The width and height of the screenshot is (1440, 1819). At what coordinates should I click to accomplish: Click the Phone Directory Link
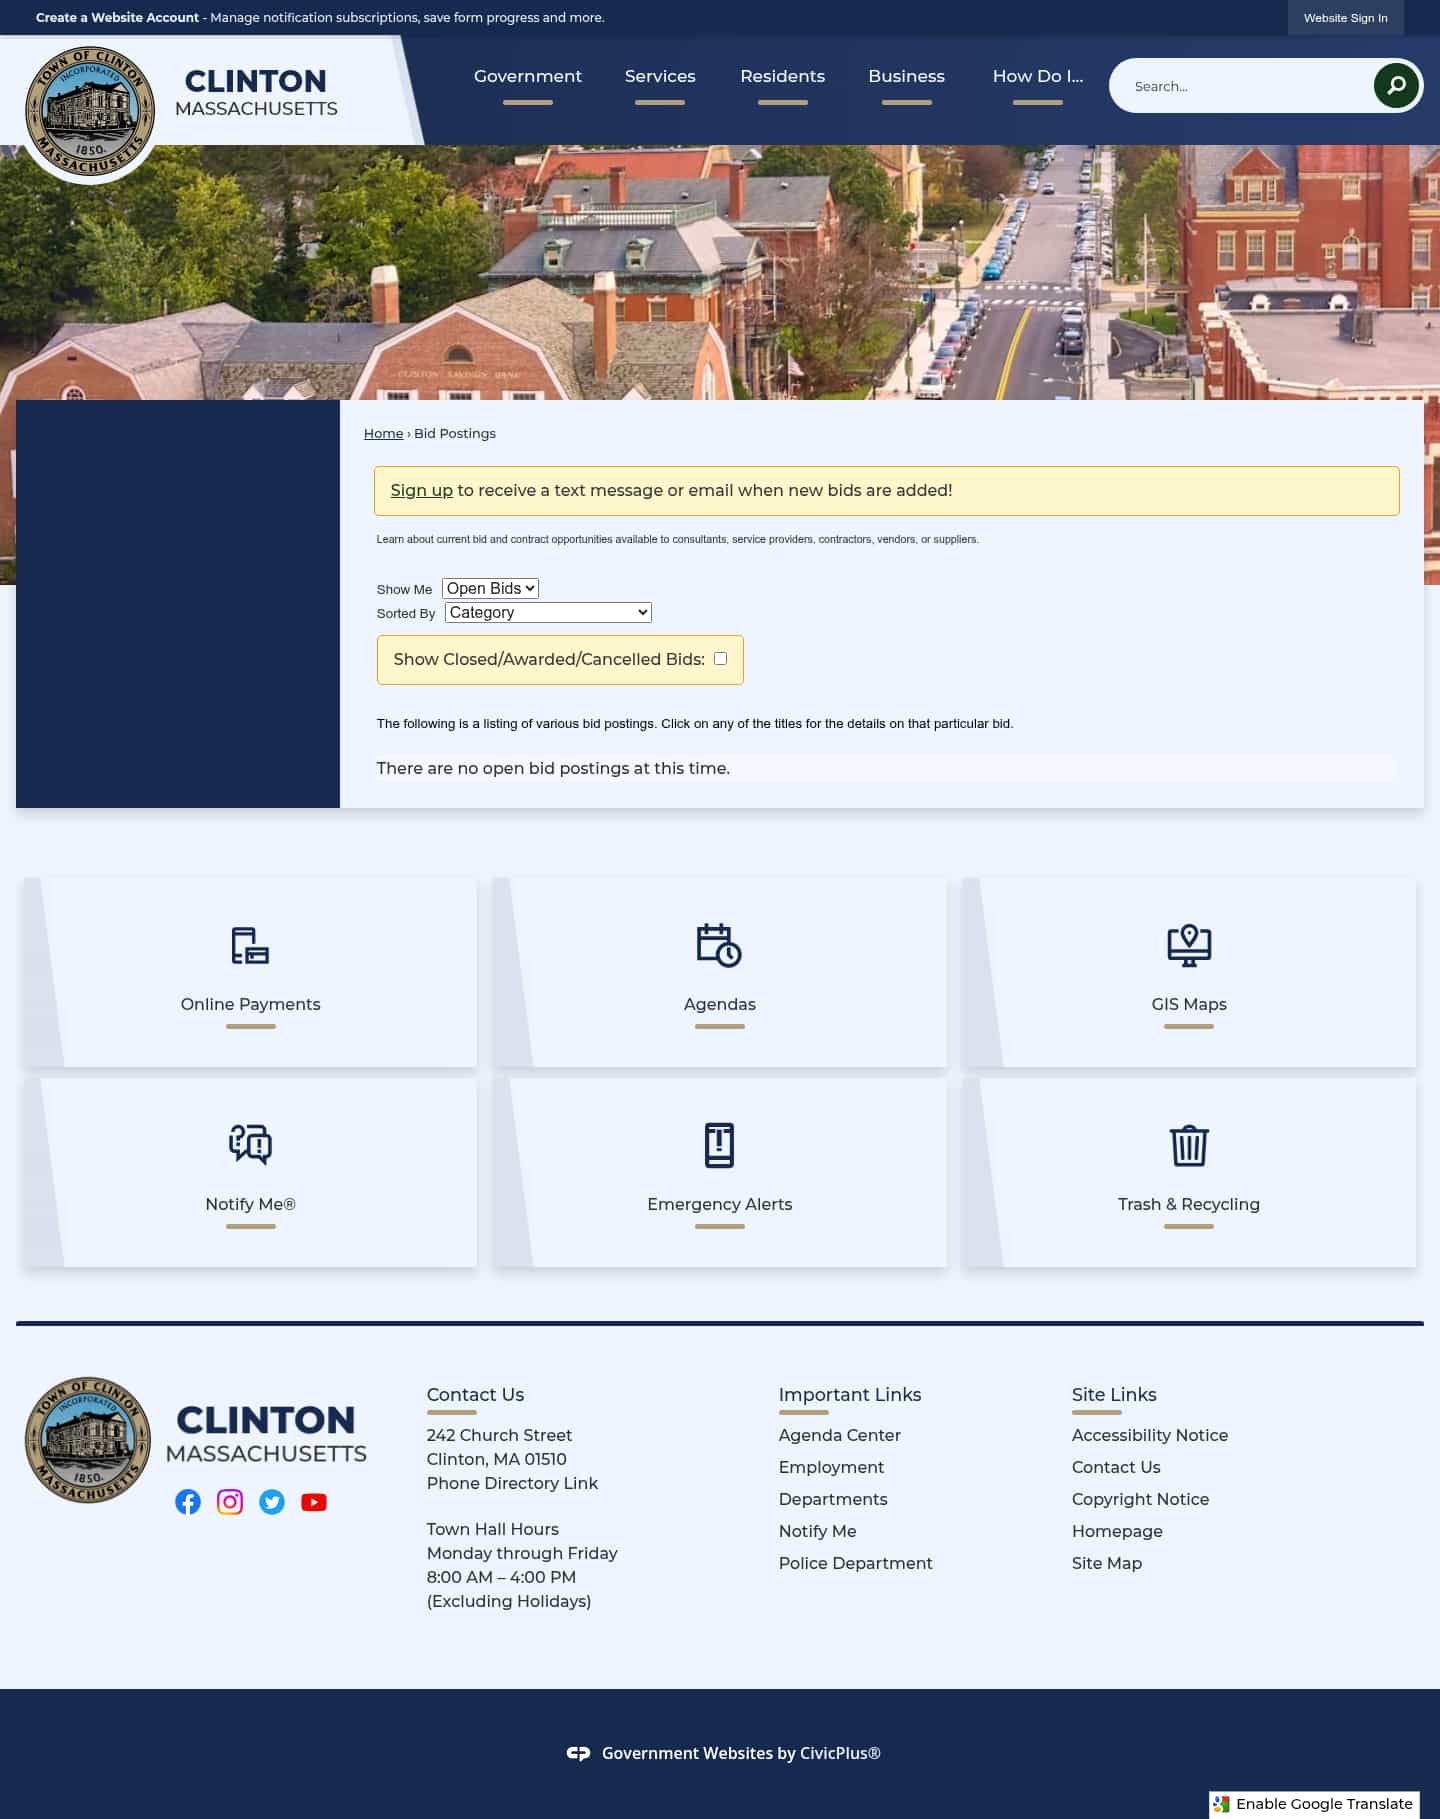click(512, 1483)
